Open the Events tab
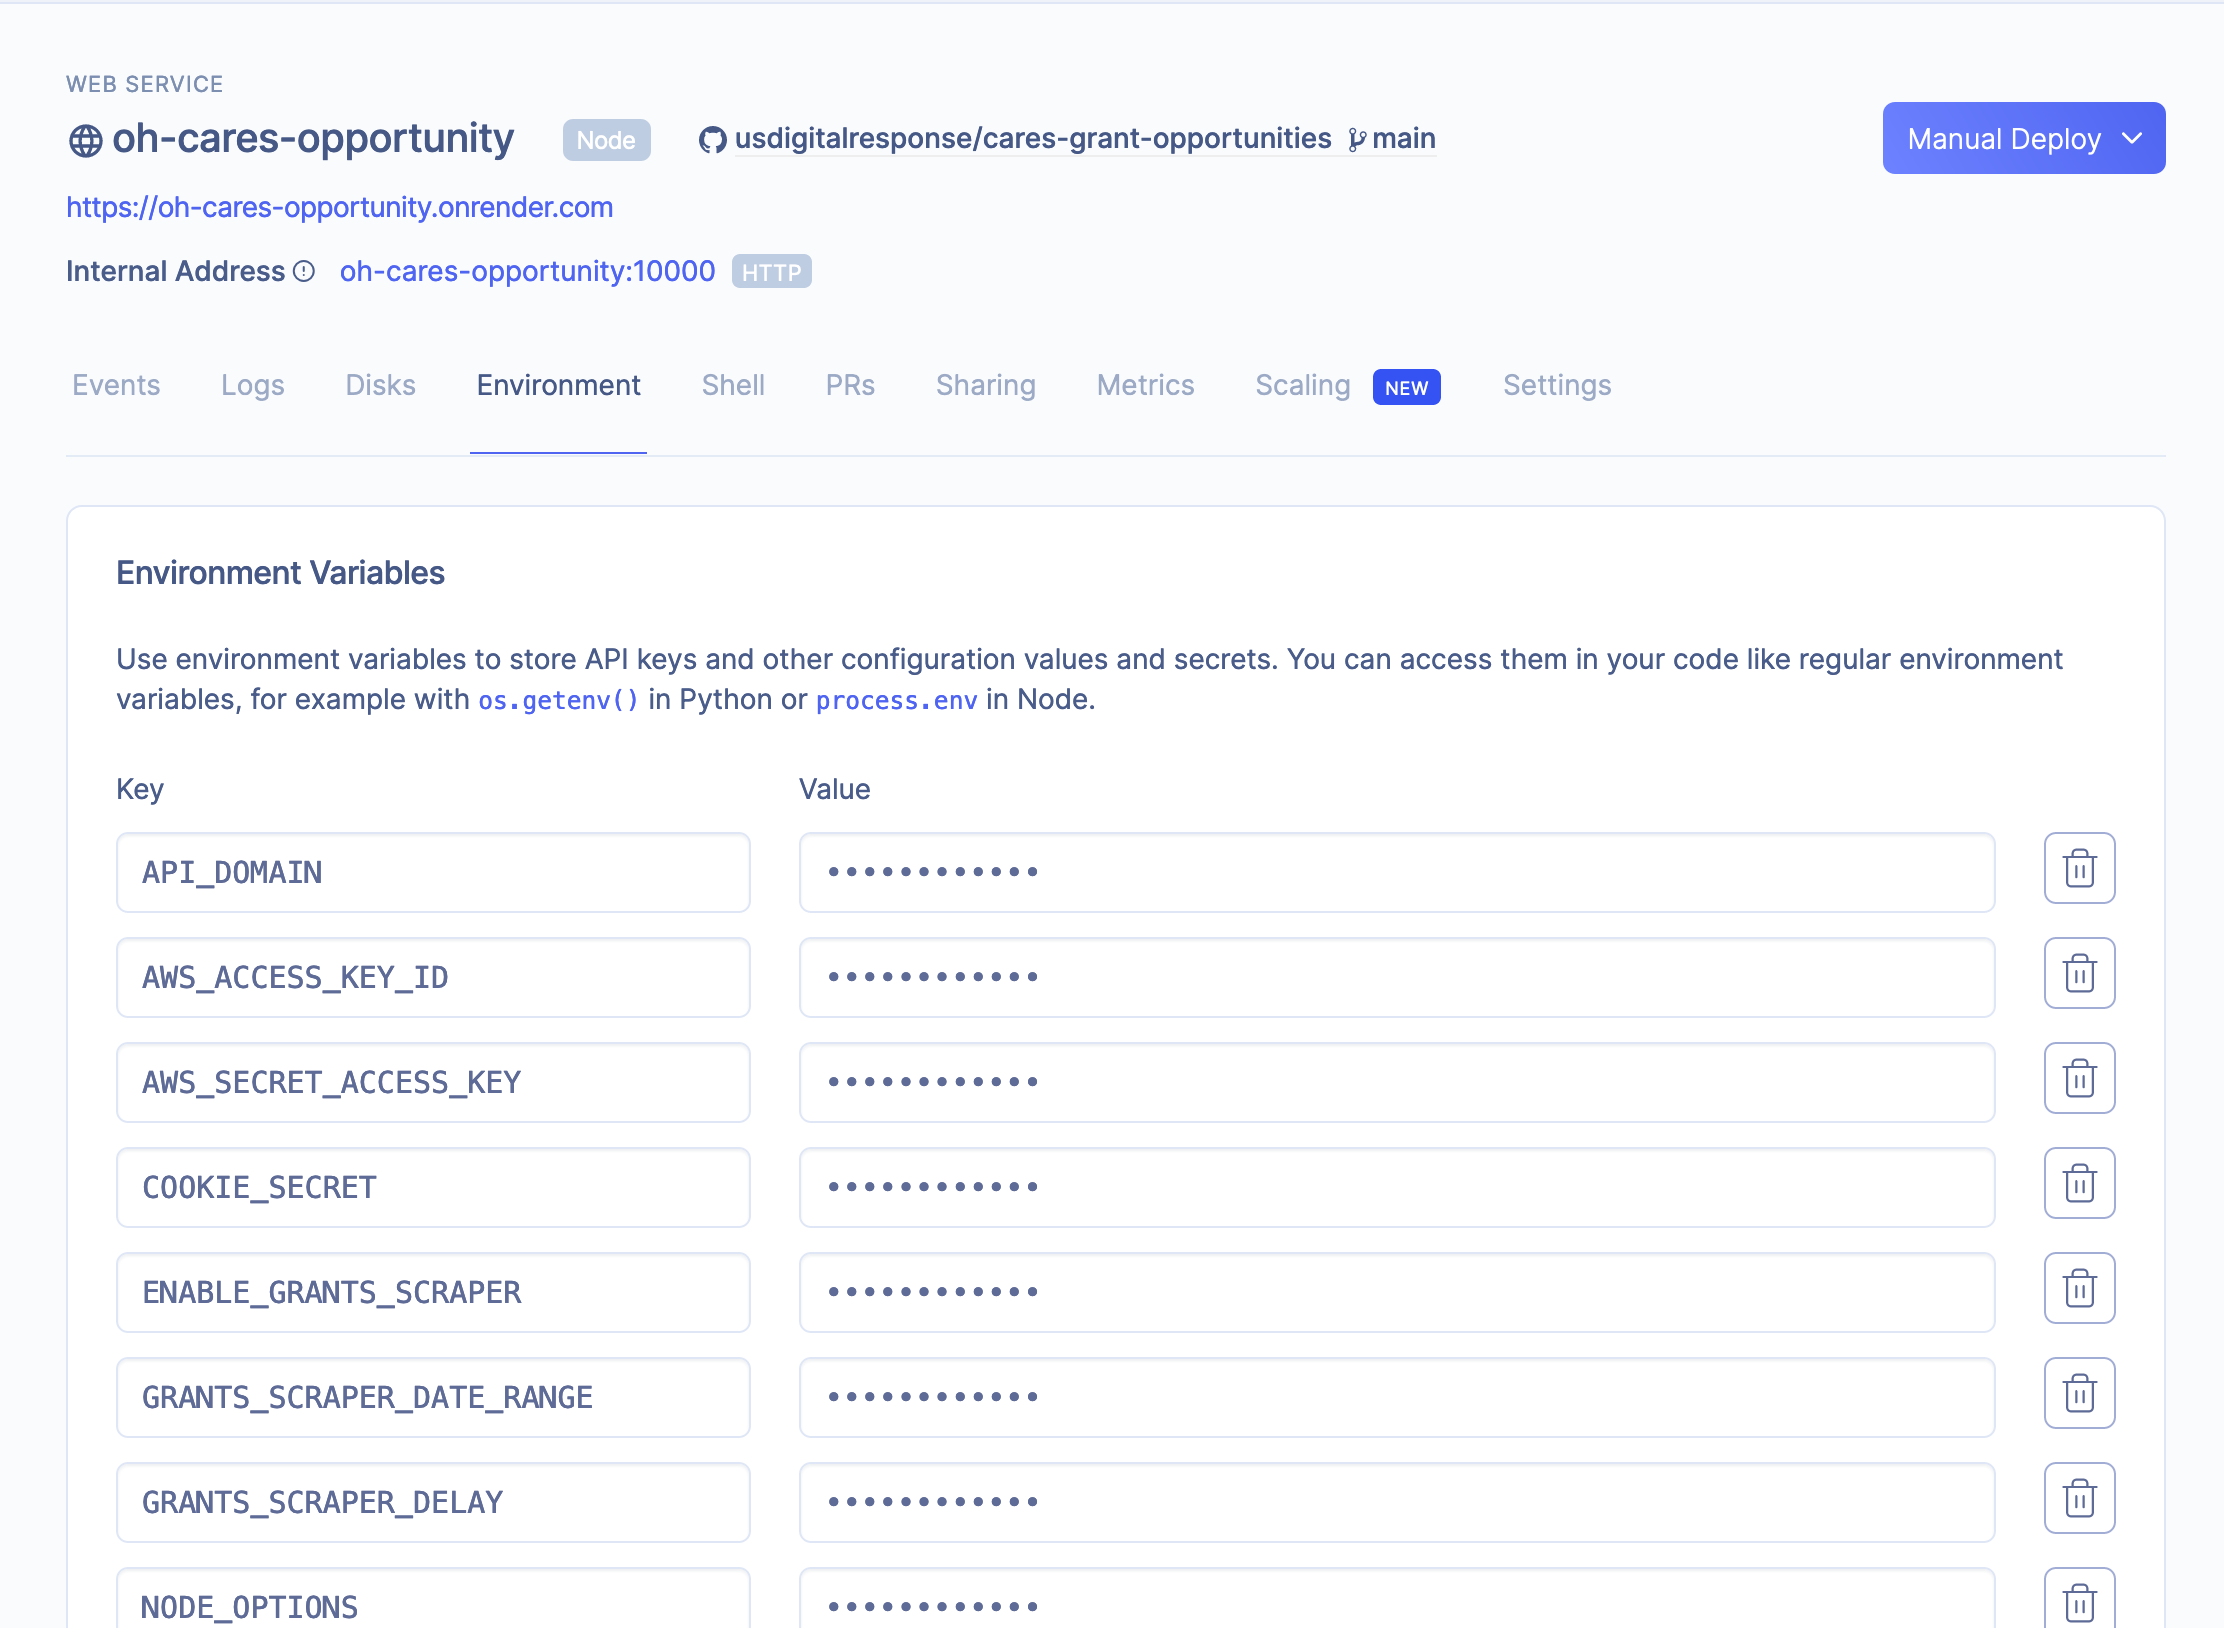This screenshot has height=1628, width=2224. (x=116, y=385)
